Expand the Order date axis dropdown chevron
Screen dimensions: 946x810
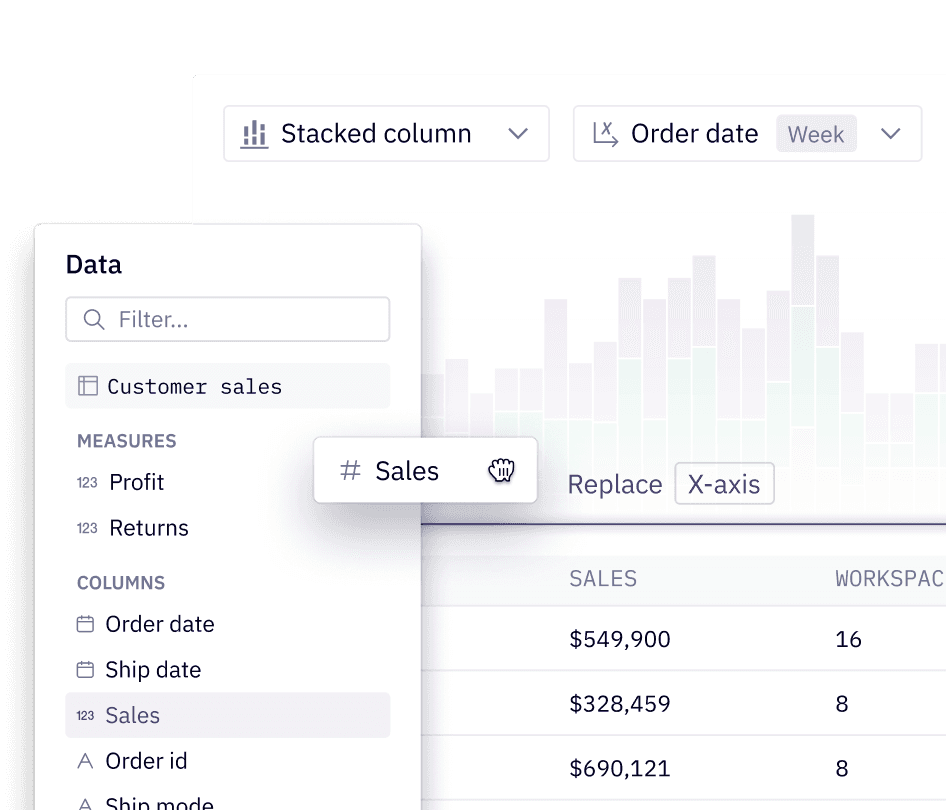click(x=891, y=134)
